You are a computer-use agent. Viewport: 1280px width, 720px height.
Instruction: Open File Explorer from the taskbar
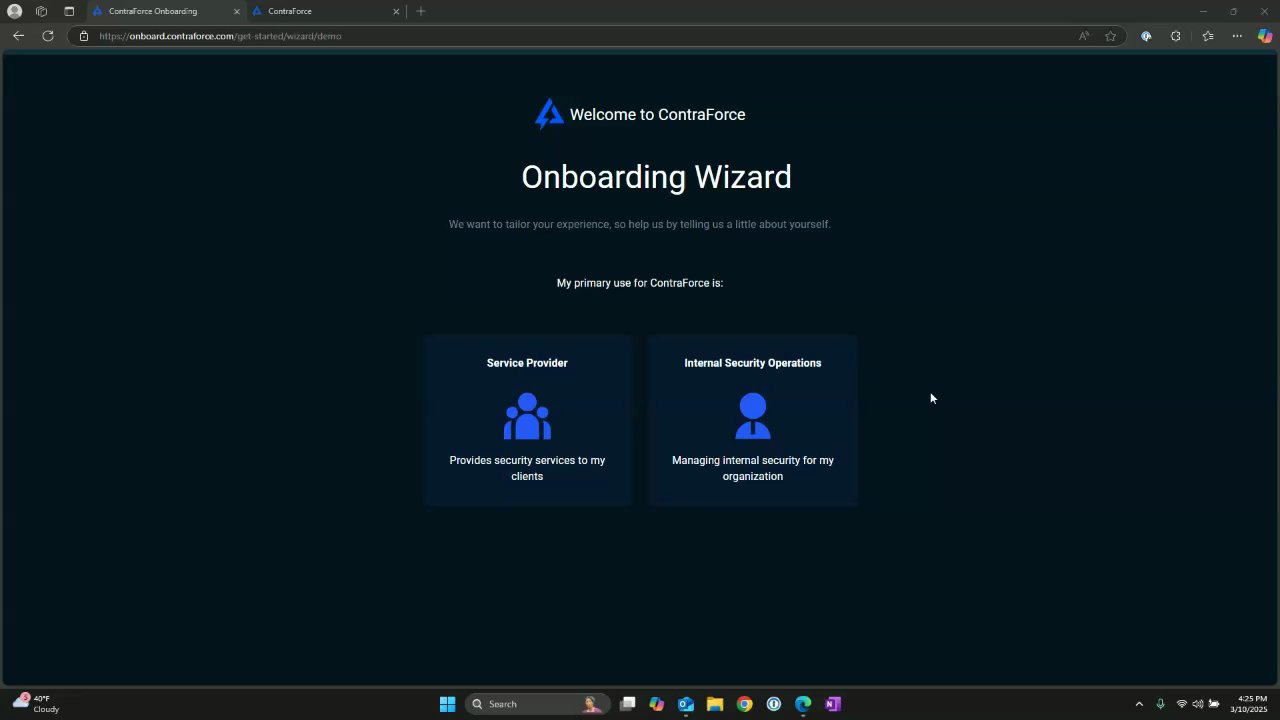[715, 704]
